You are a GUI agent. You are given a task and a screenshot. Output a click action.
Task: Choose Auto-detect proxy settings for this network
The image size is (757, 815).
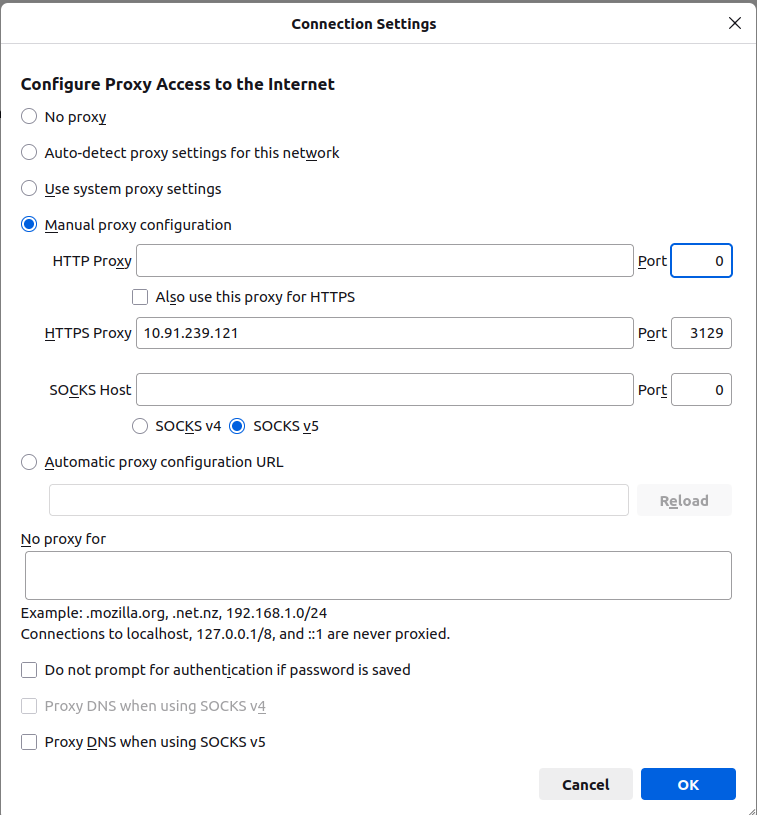click(29, 153)
